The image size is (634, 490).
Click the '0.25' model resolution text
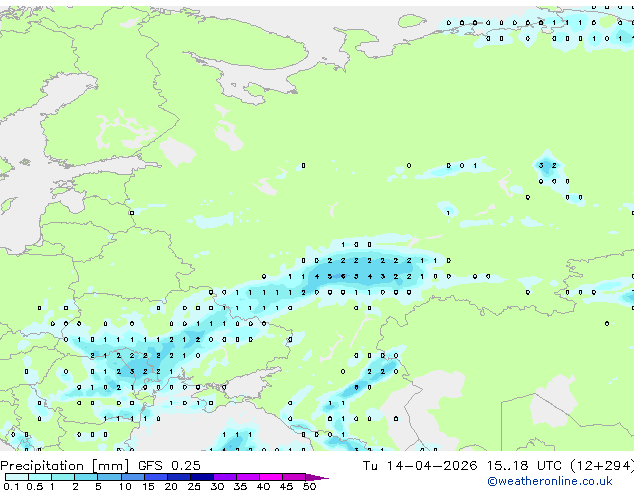coord(186,466)
